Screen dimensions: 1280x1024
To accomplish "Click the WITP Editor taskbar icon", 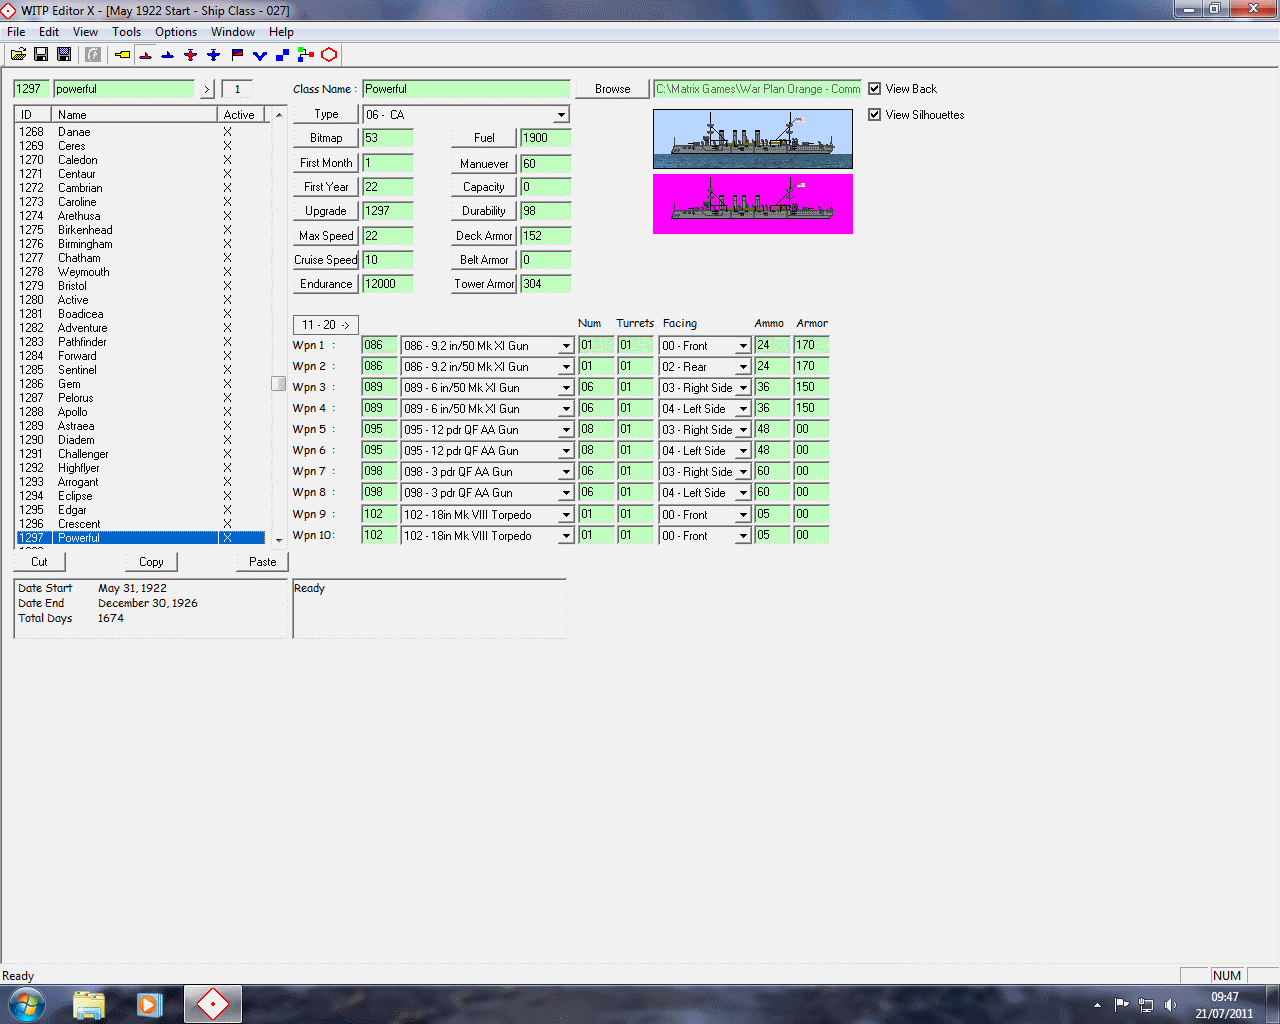I will pyautogui.click(x=212, y=1004).
